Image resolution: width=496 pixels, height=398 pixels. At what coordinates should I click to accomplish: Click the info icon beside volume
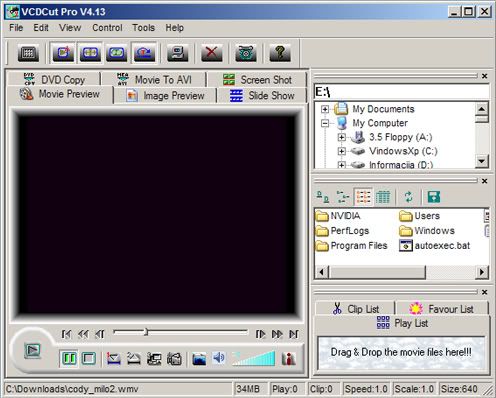(288, 359)
